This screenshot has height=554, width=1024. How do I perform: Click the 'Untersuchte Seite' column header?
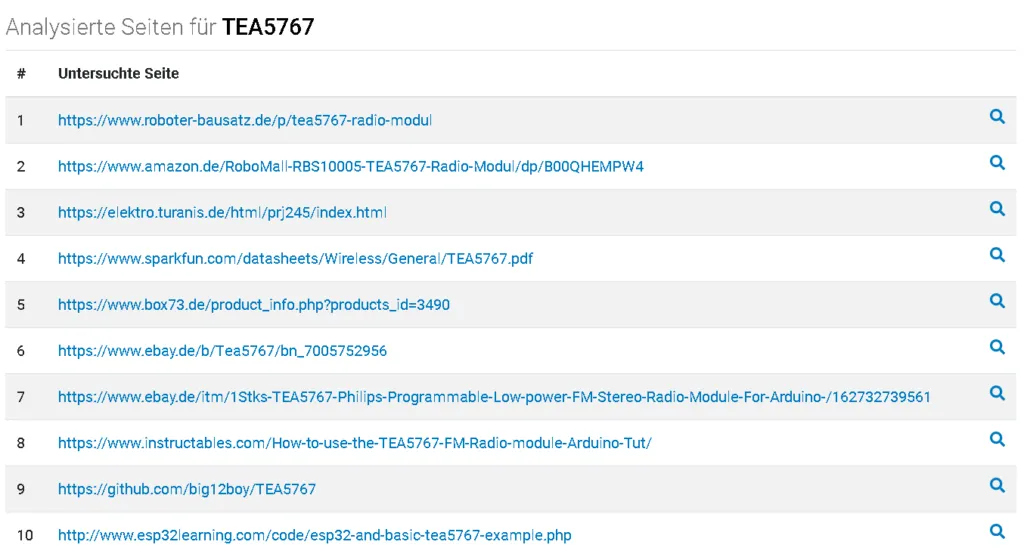pyautogui.click(x=118, y=74)
